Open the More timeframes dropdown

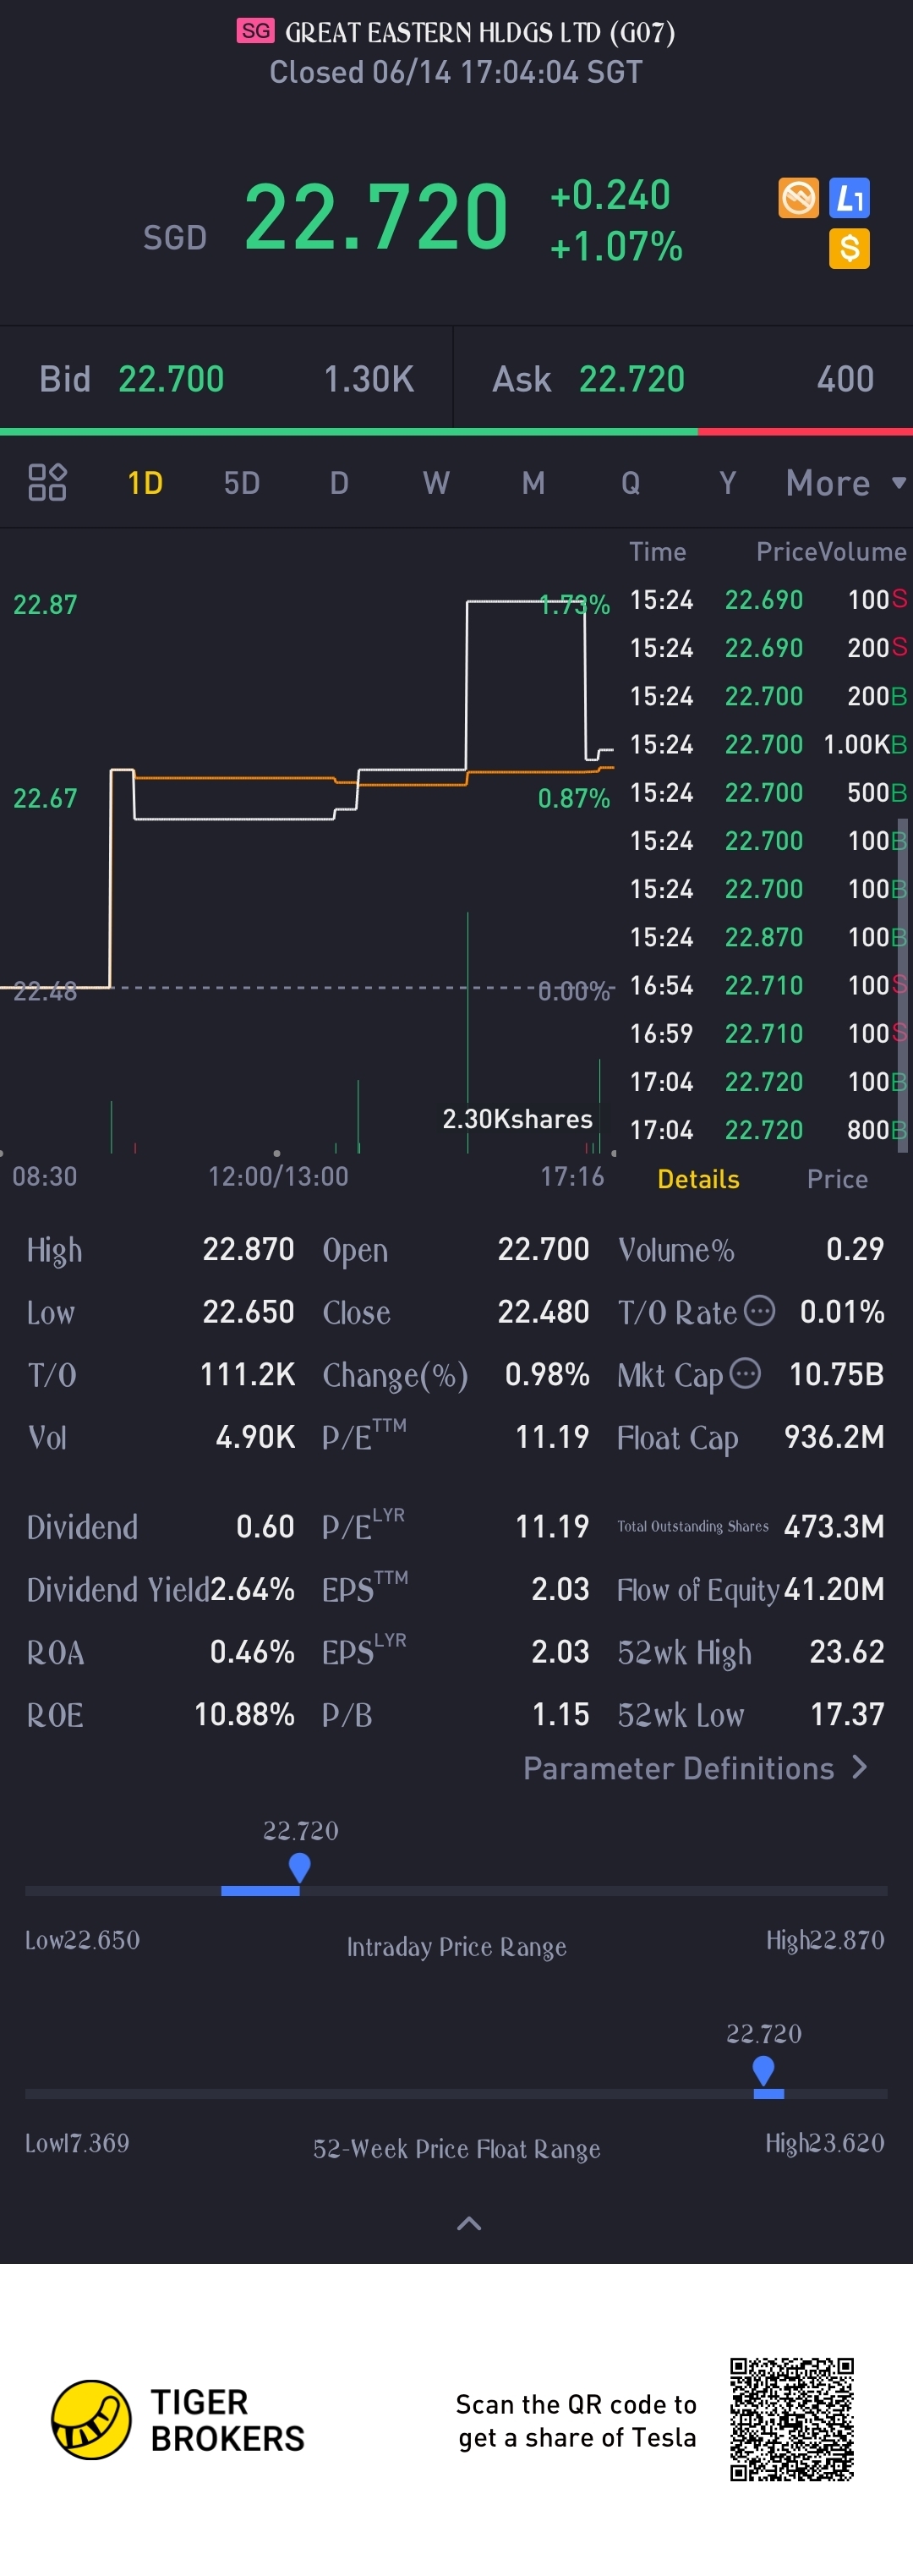point(845,483)
